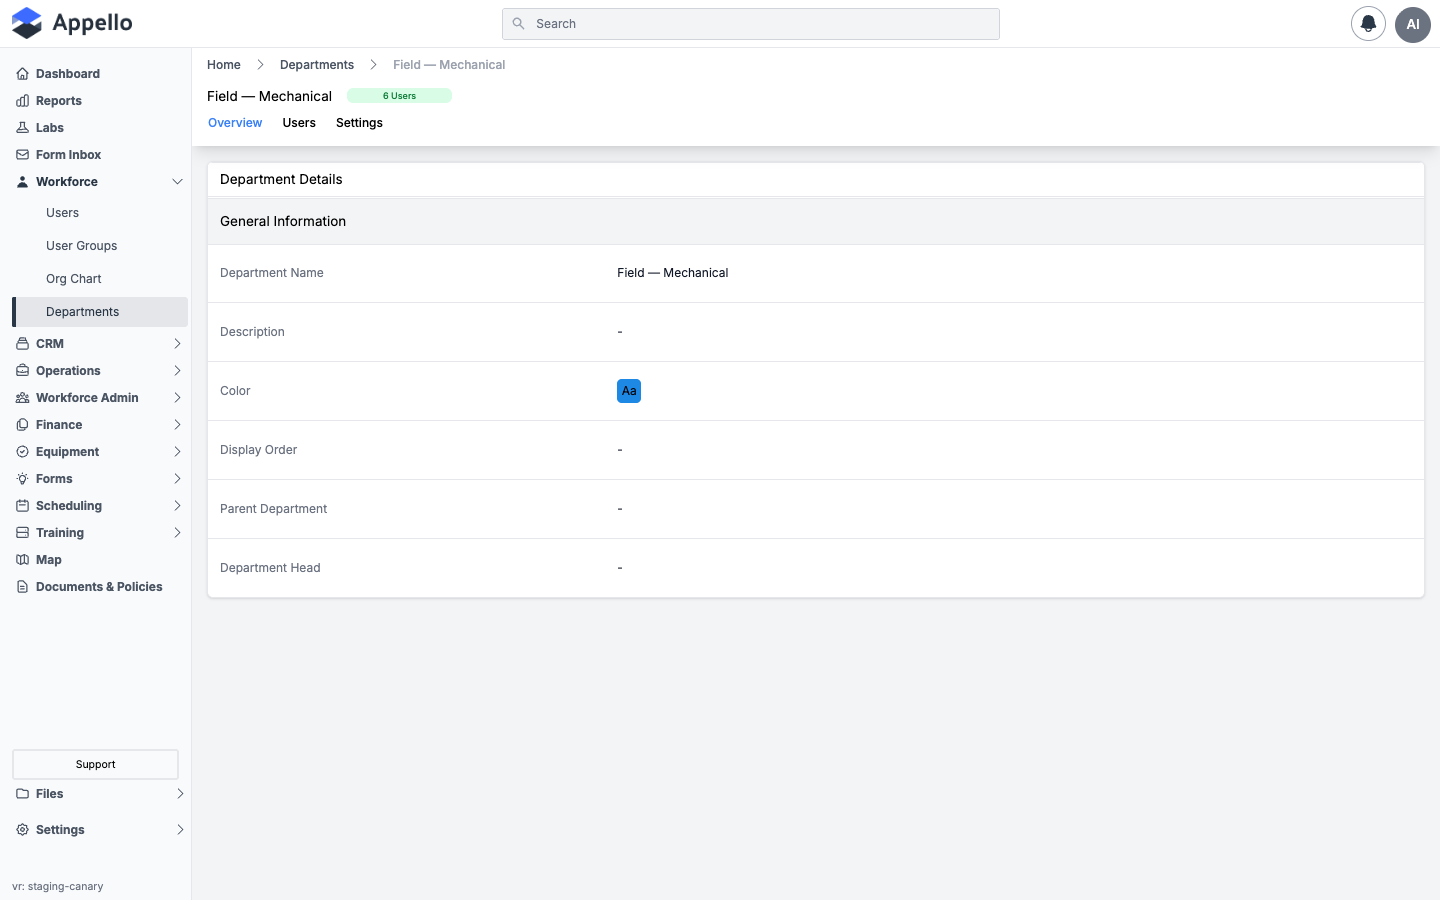1440x918 pixels.
Task: Click the Forms lightbulb icon
Action: (x=22, y=479)
